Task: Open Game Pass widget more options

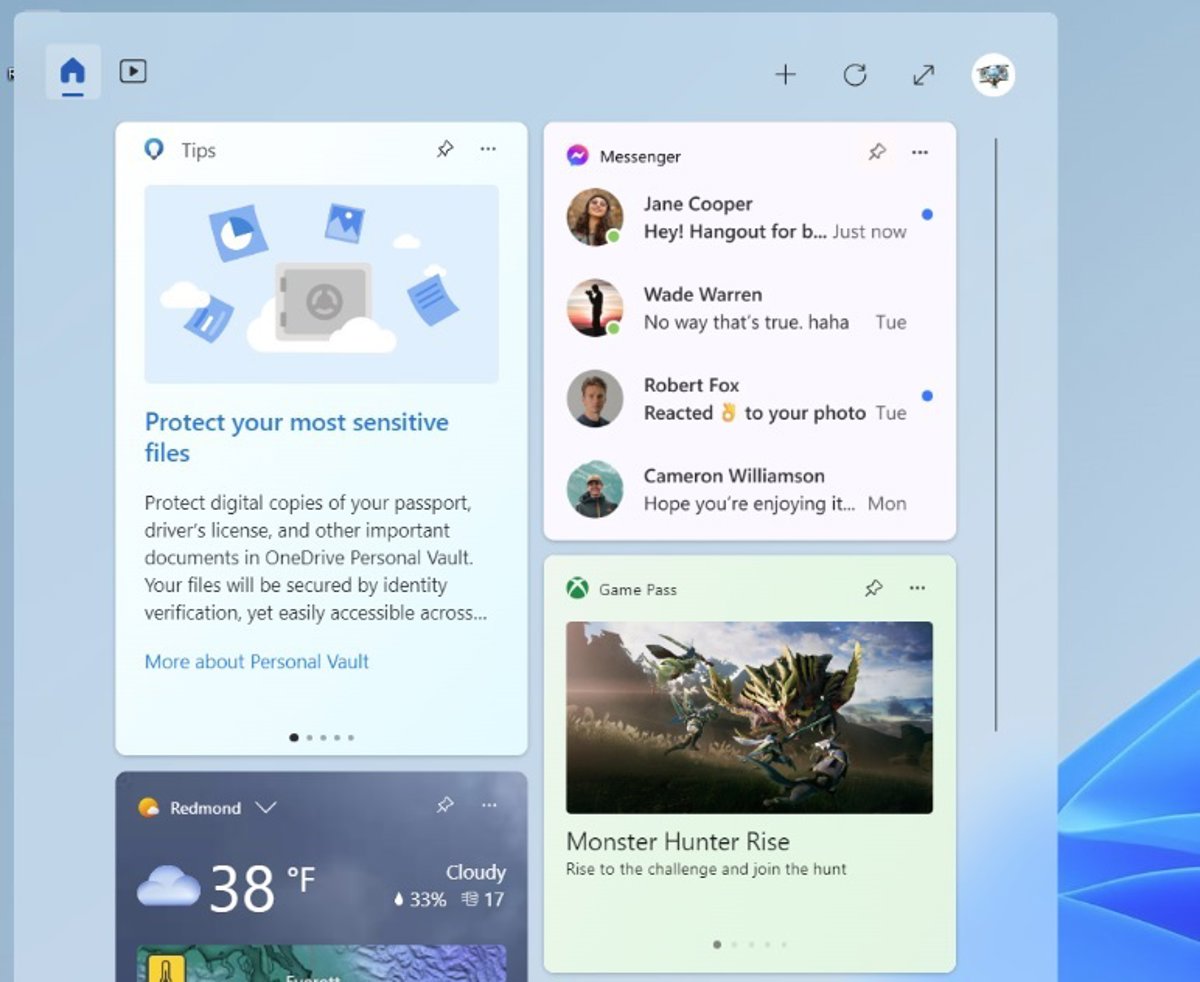Action: 918,588
